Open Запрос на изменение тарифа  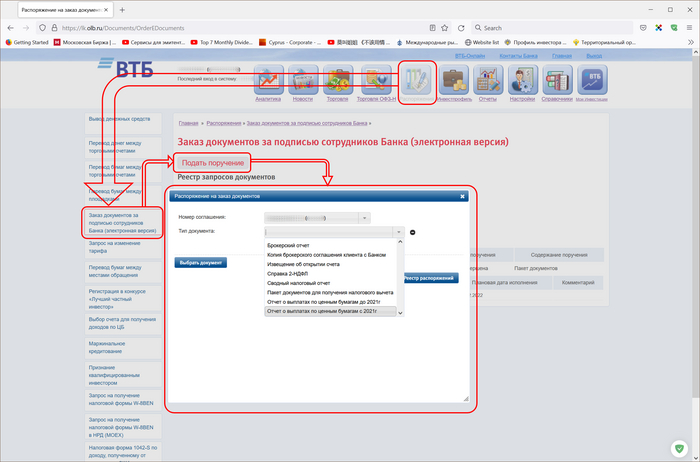point(123,247)
